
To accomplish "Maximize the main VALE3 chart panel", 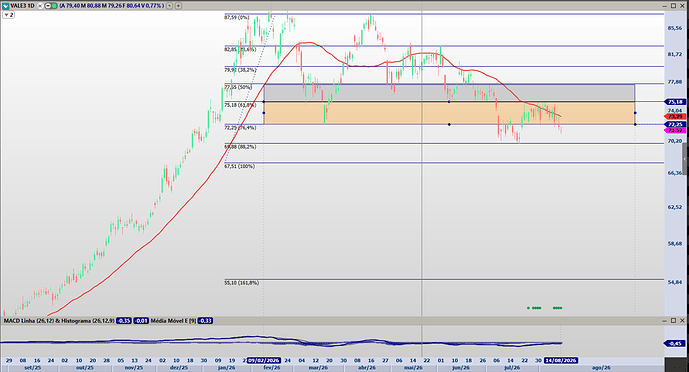I will pos(673,6).
